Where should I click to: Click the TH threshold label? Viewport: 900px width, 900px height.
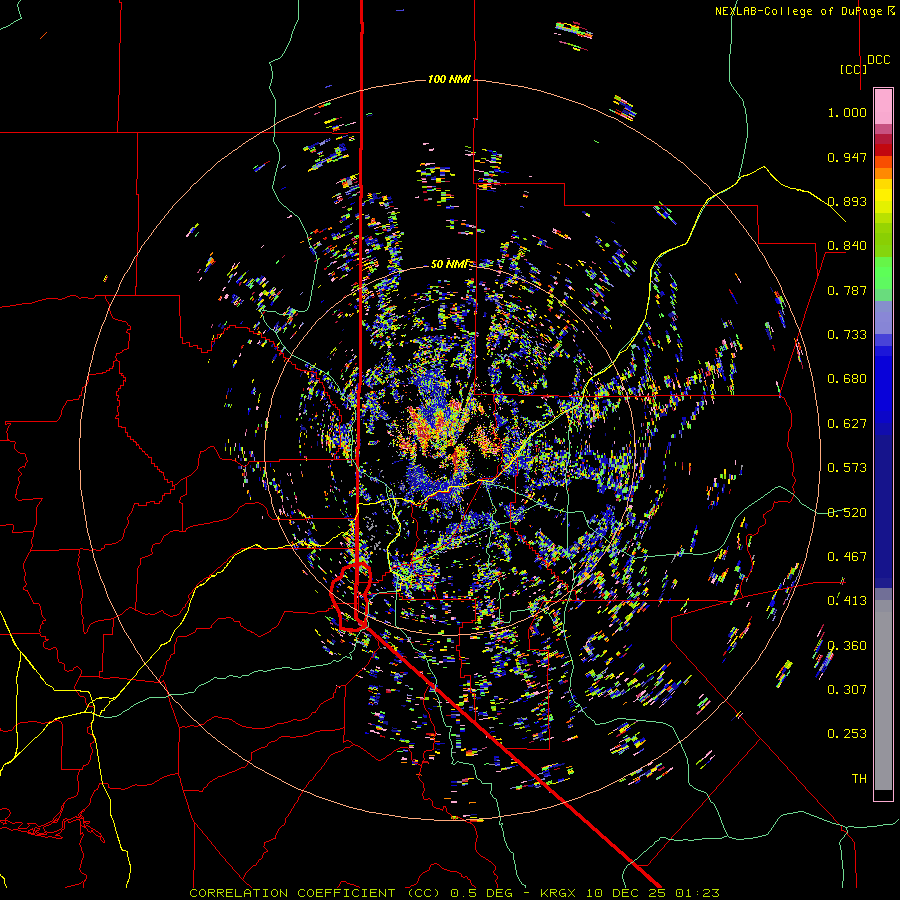859,779
